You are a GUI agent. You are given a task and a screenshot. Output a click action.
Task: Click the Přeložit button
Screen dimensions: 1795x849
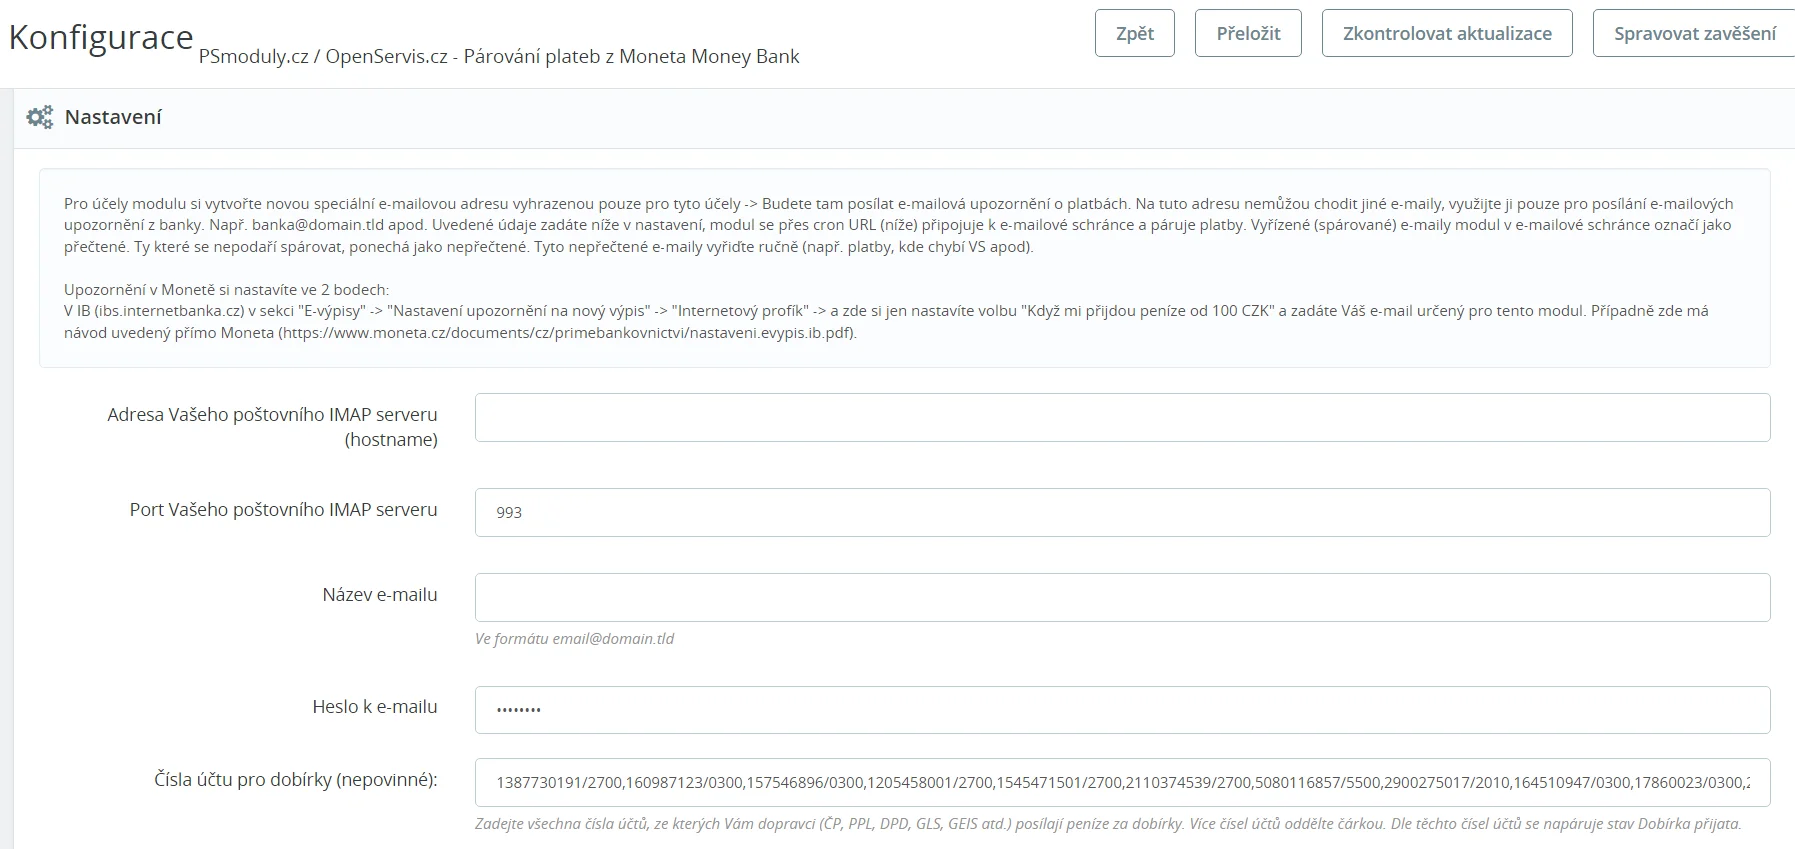(1248, 34)
